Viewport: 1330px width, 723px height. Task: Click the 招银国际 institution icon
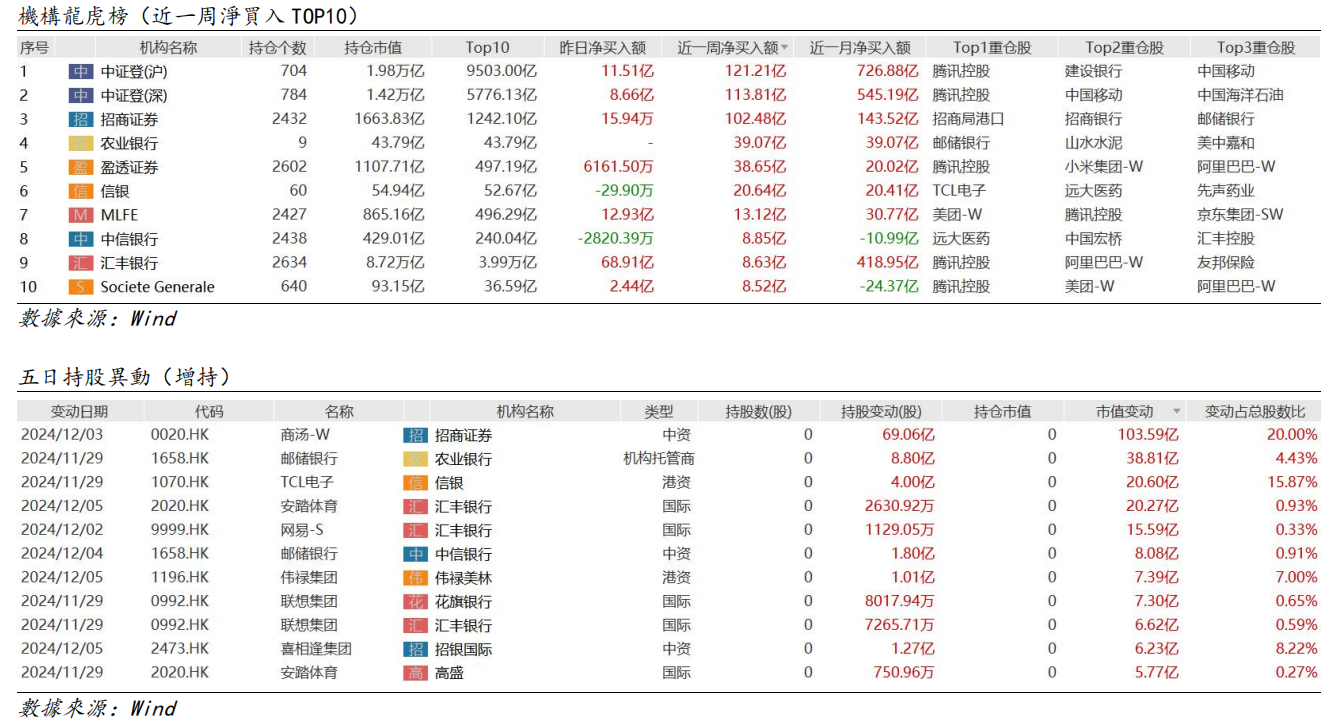tap(415, 649)
